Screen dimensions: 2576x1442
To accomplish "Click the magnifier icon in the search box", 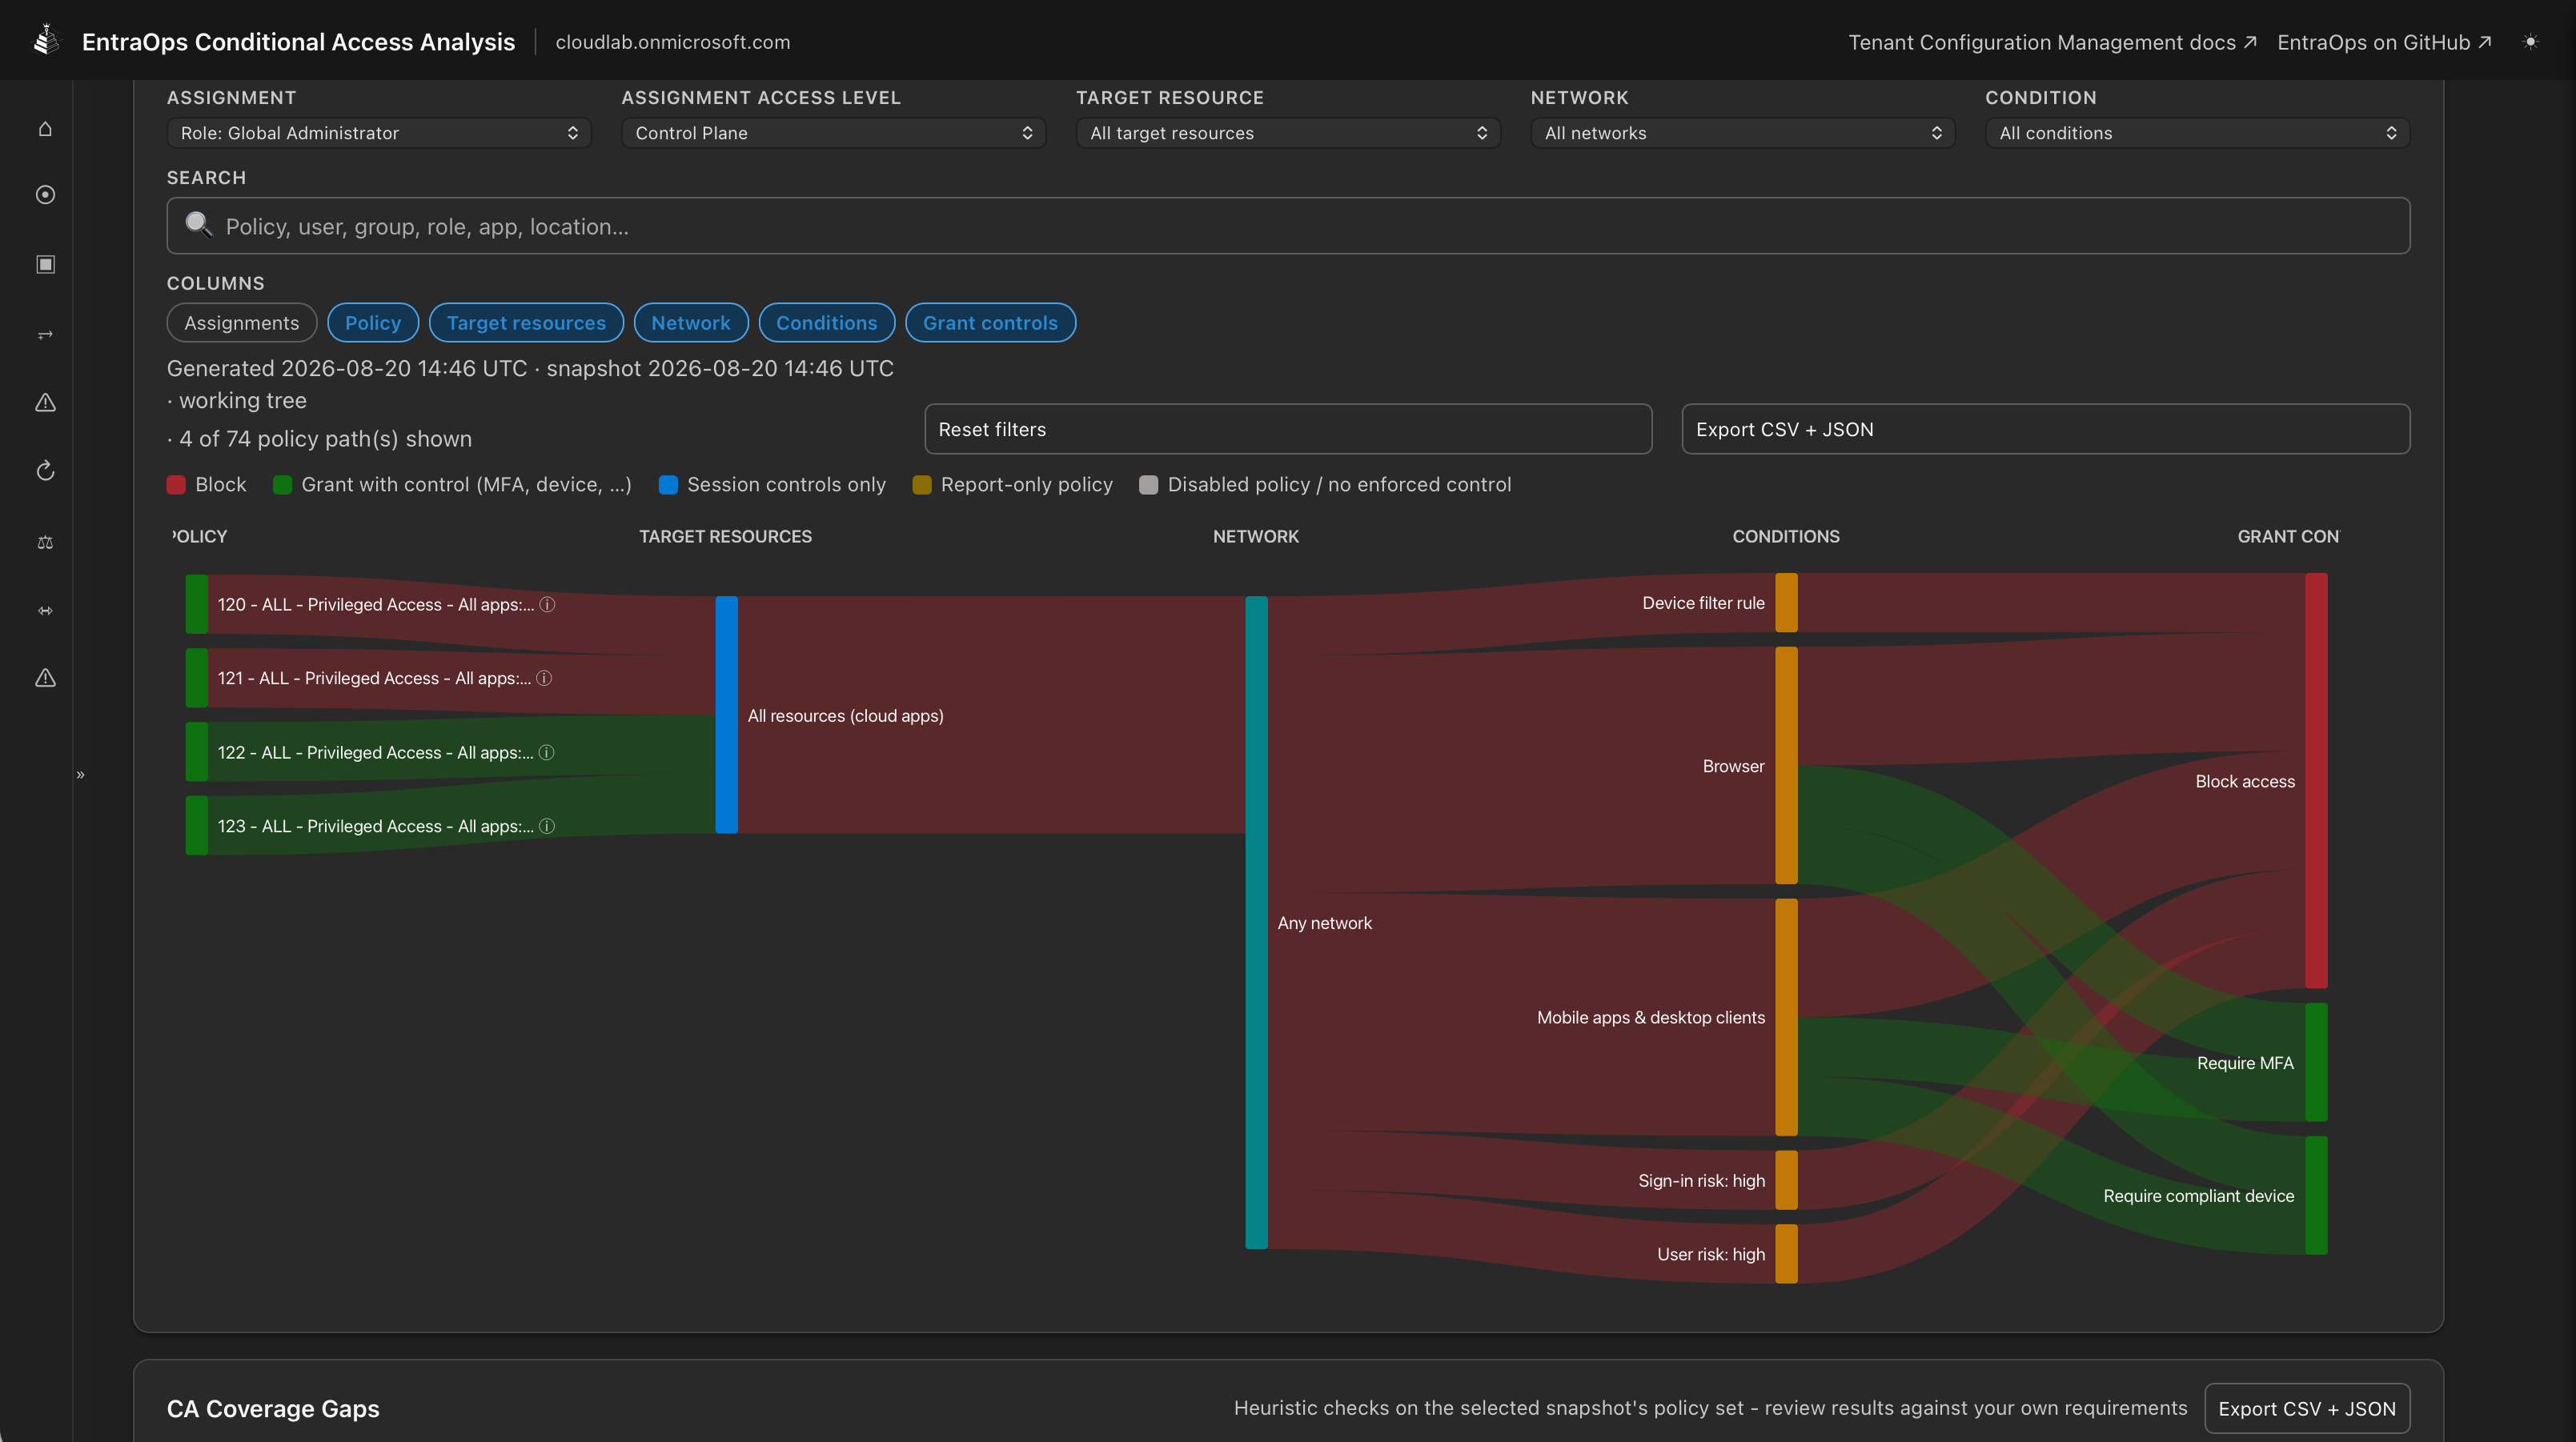I will point(199,225).
